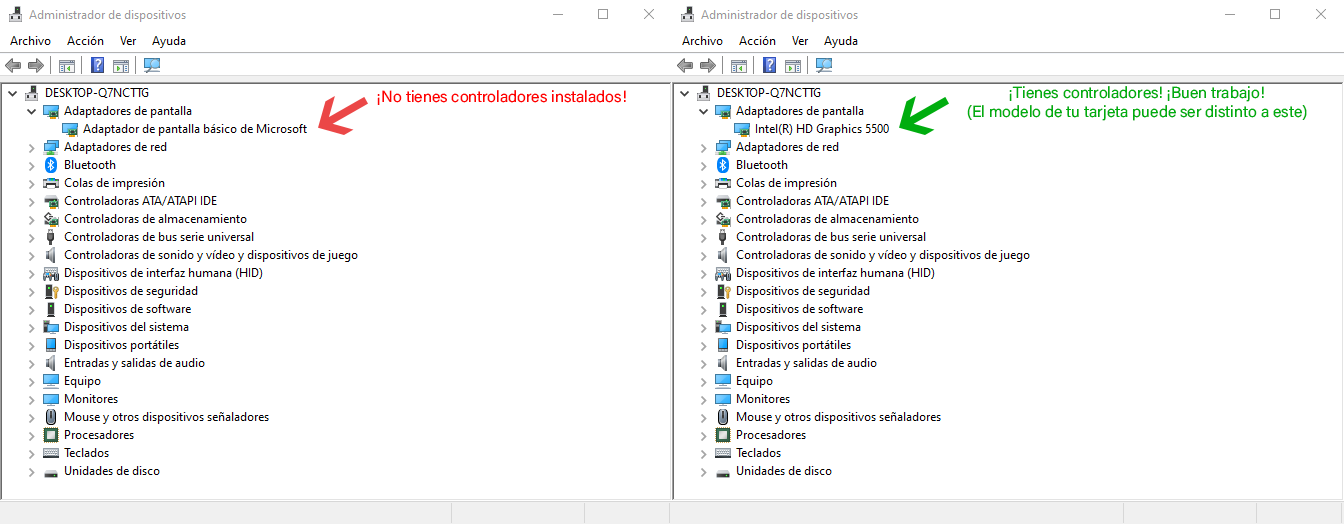Click the scan for hardware changes icon, left window
The height and width of the screenshot is (524, 1344).
tap(152, 65)
